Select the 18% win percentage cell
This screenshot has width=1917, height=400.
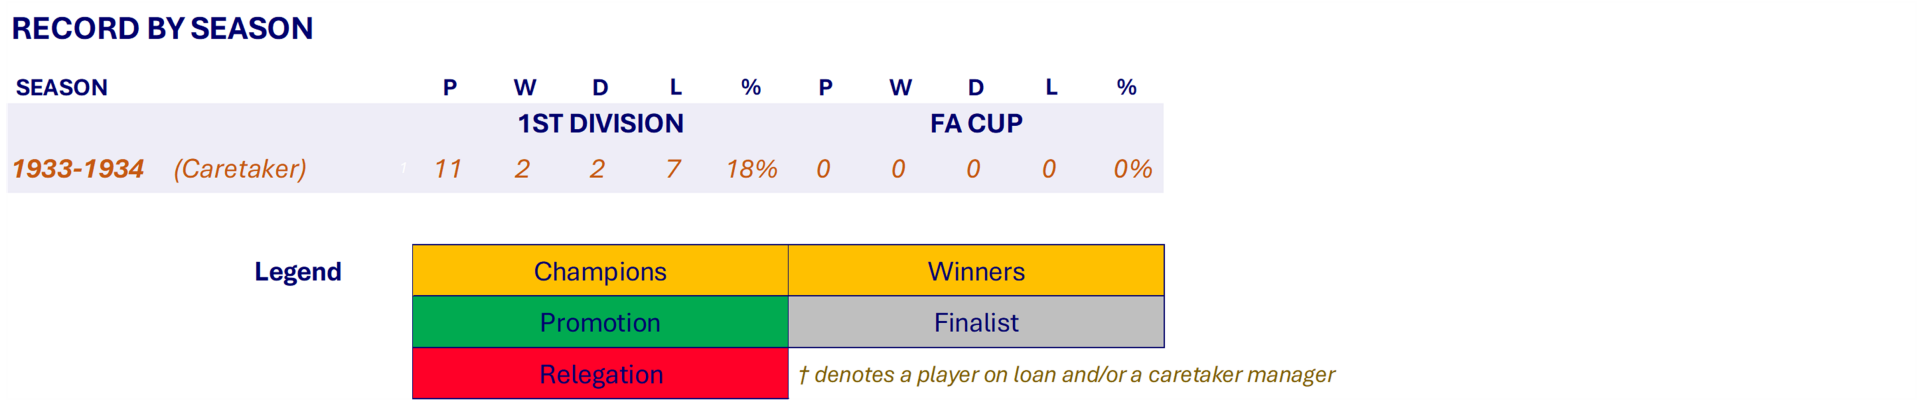[751, 169]
